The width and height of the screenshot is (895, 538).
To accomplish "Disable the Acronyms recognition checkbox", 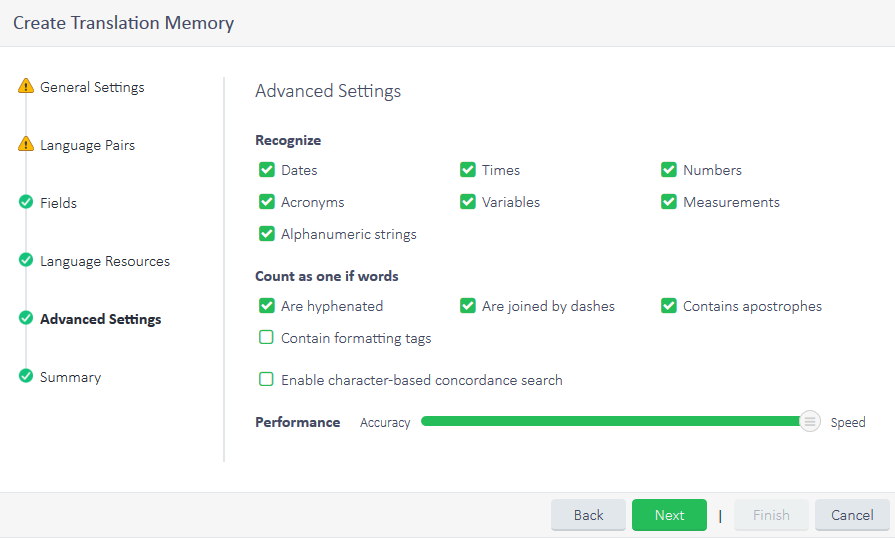I will (x=267, y=202).
